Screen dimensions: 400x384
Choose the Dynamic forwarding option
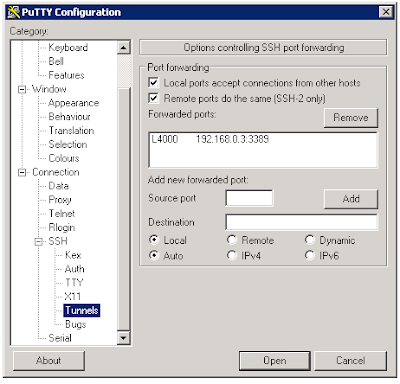310,240
